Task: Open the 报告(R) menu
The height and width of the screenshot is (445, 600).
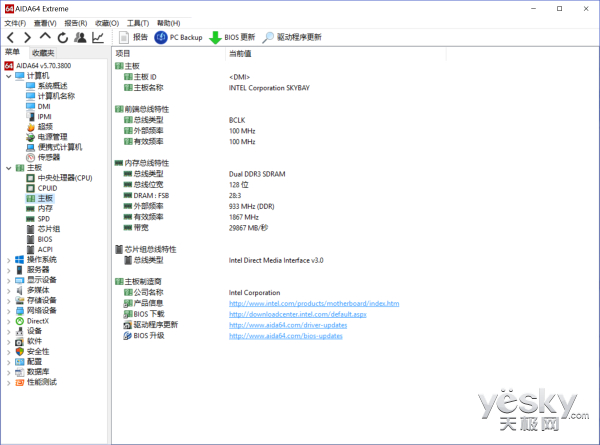Action: [76, 23]
